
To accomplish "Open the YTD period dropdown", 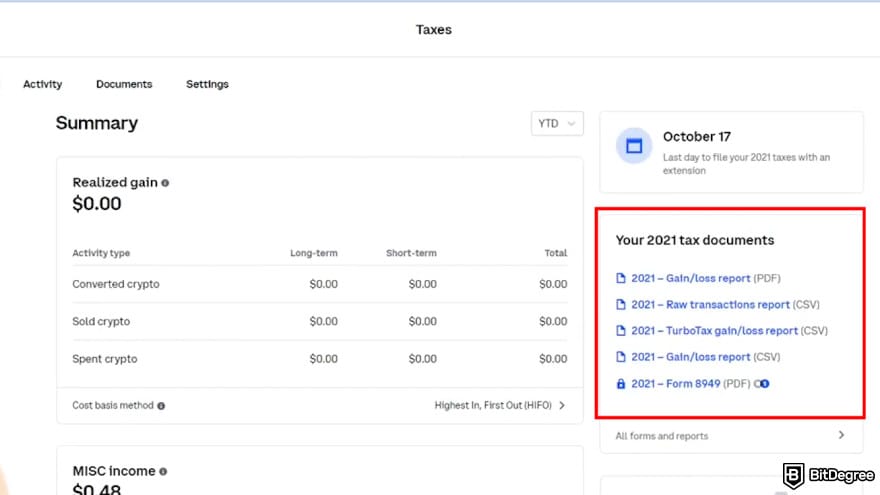I will [557, 123].
